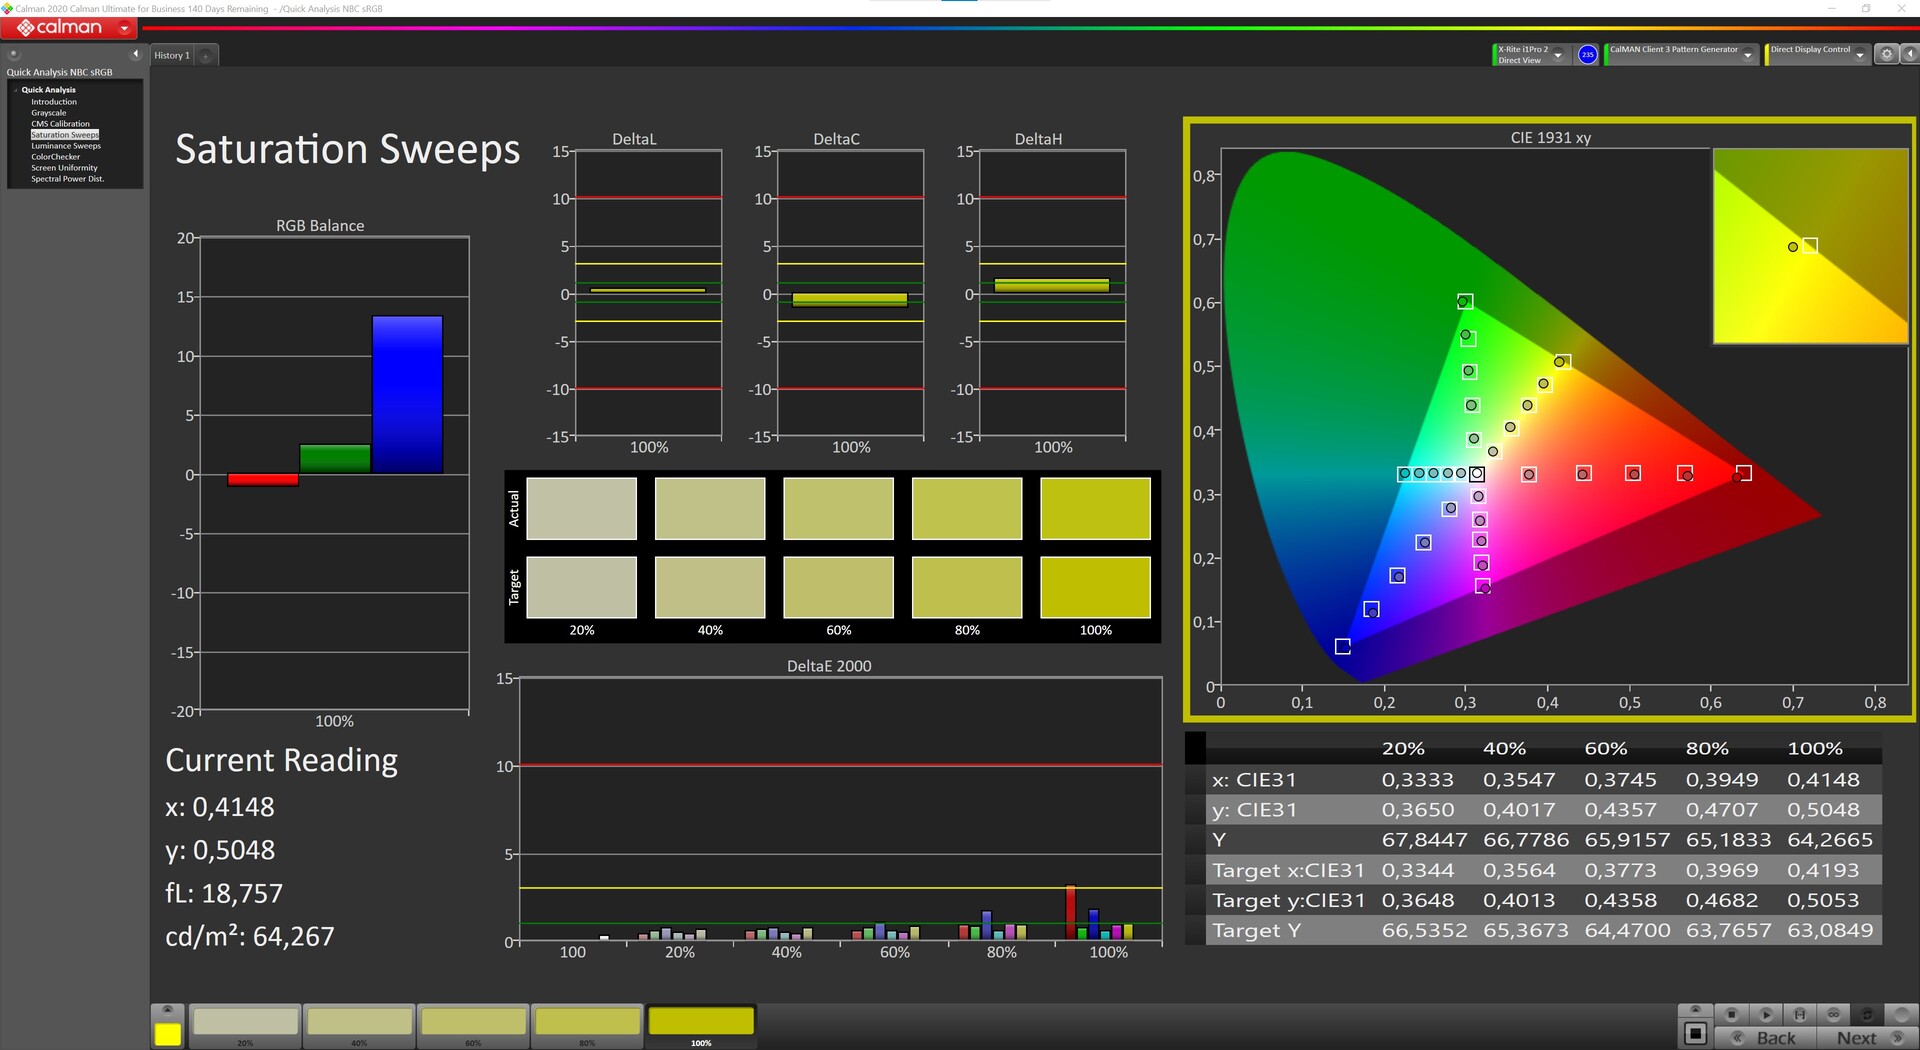
Task: Open the Introduction workflow page
Action: coord(53,102)
